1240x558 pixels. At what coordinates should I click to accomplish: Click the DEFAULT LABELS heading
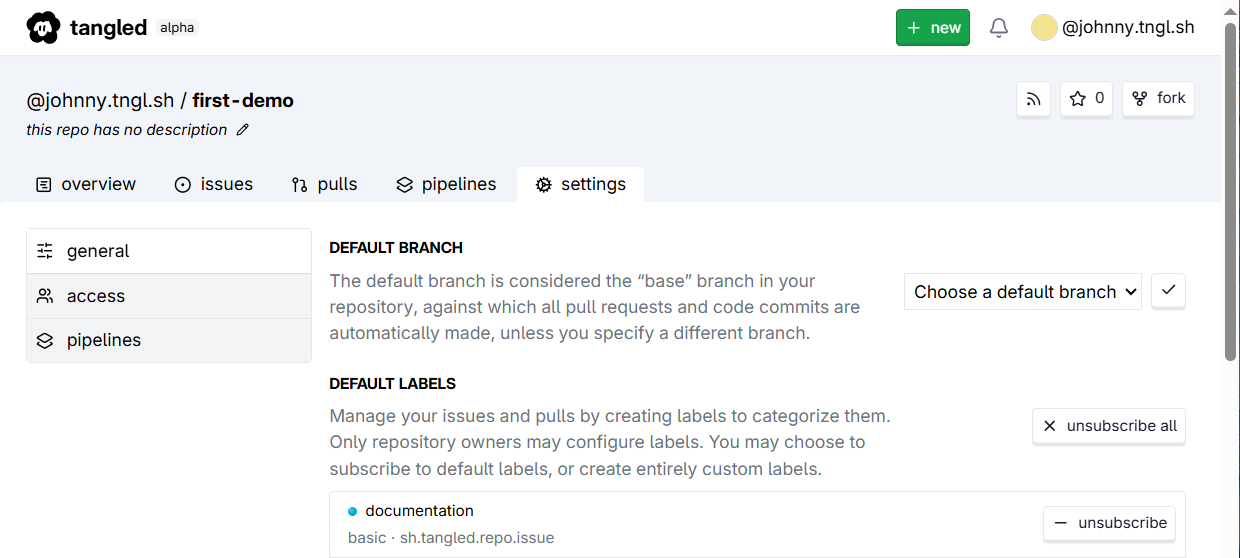(393, 384)
